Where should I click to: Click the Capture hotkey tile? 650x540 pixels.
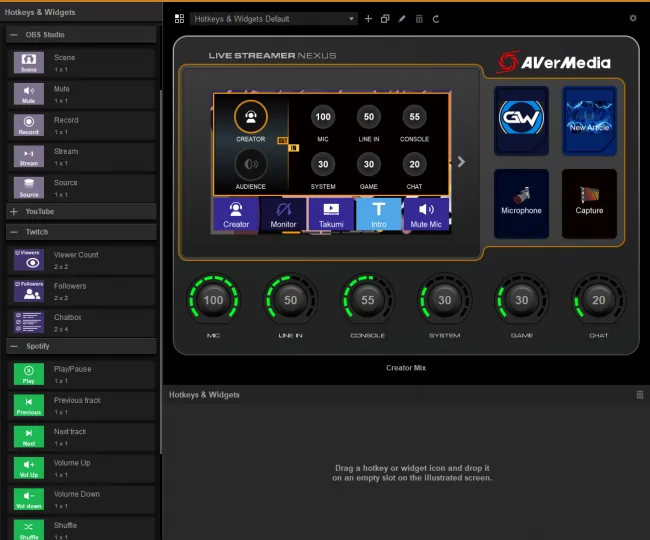point(589,203)
